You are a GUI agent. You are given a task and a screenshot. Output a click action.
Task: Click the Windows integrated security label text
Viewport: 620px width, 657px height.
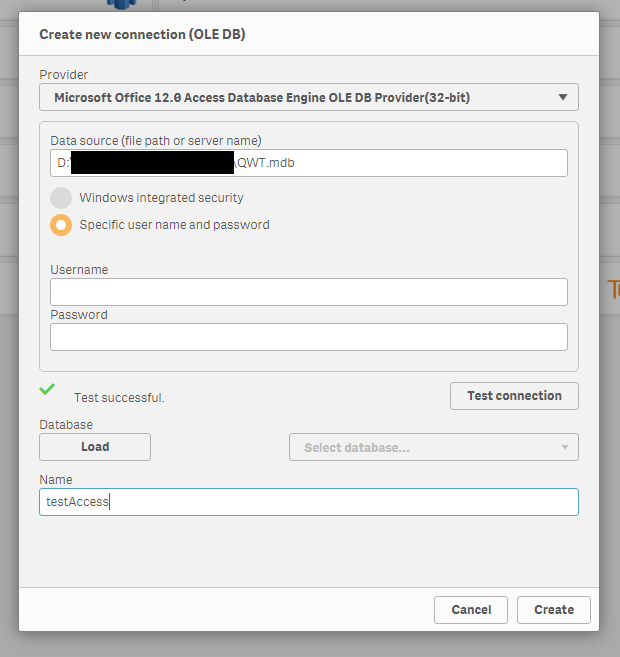pos(161,198)
